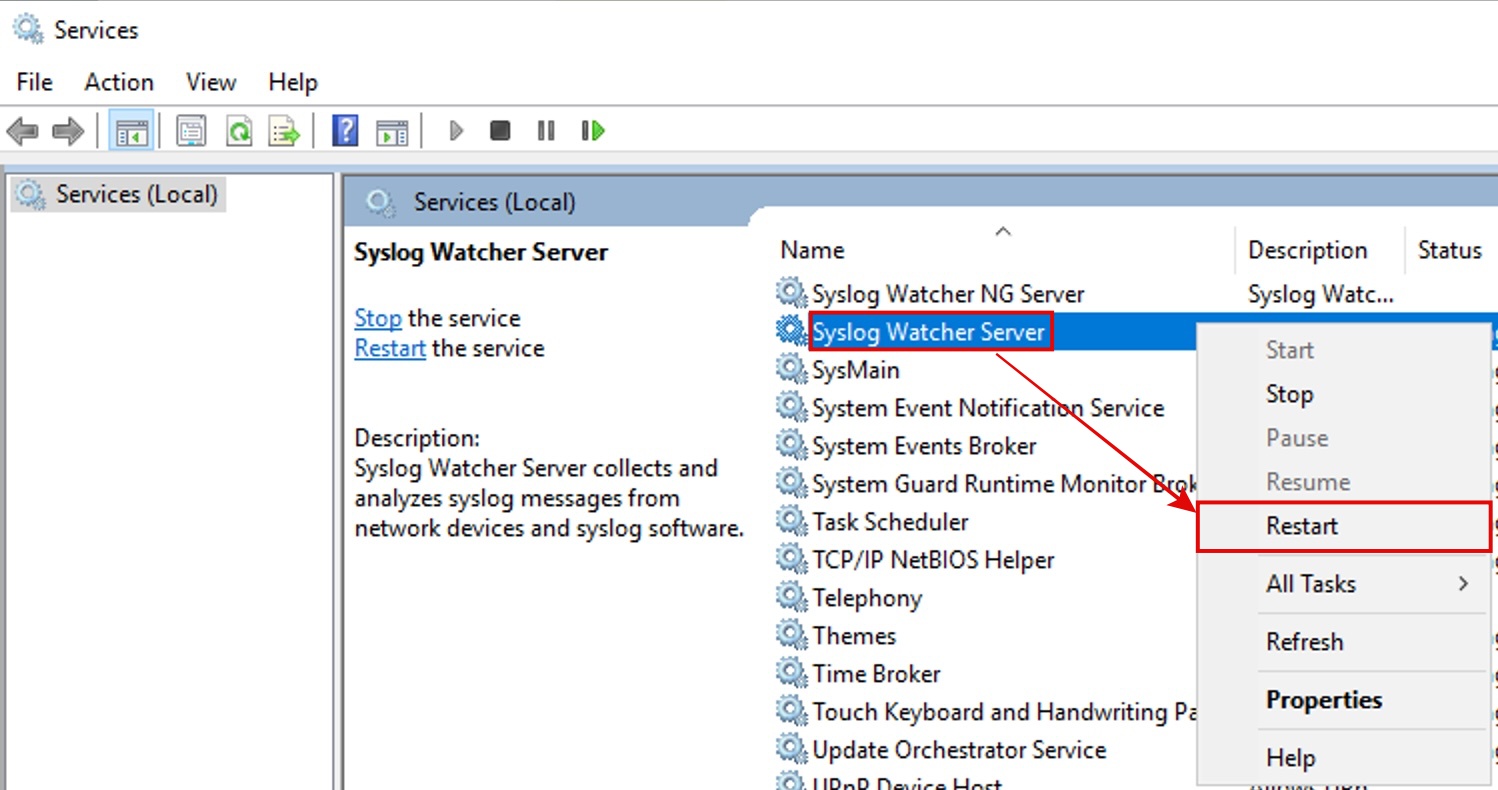Open the Action menu

pyautogui.click(x=119, y=82)
